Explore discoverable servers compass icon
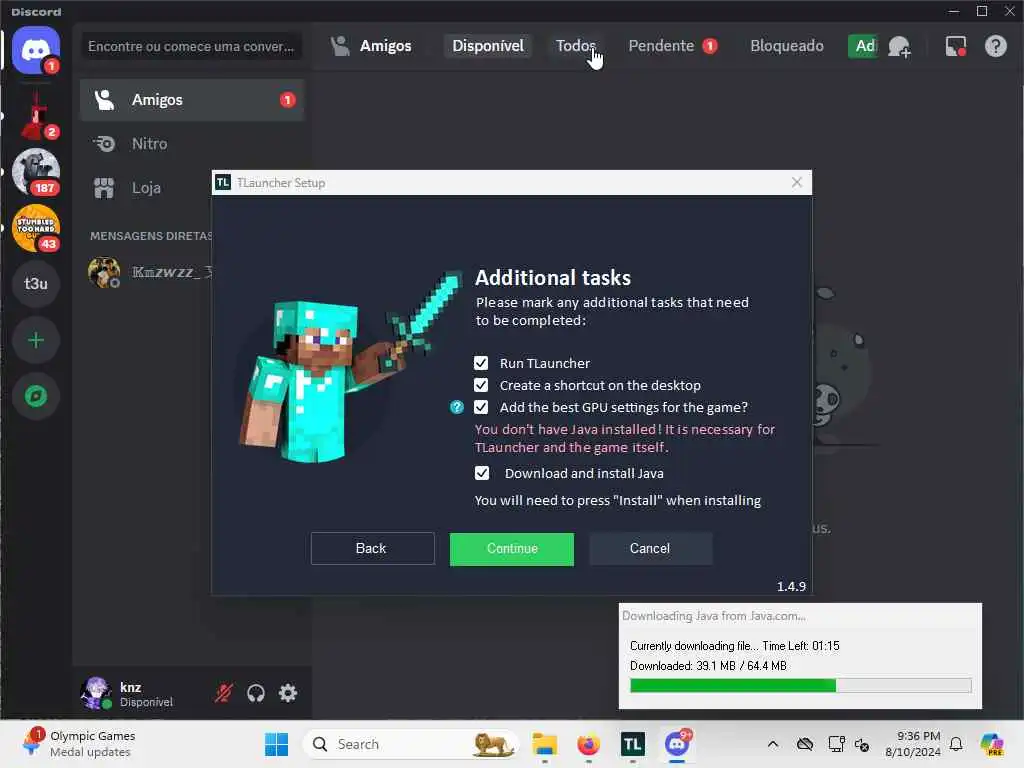 36,396
